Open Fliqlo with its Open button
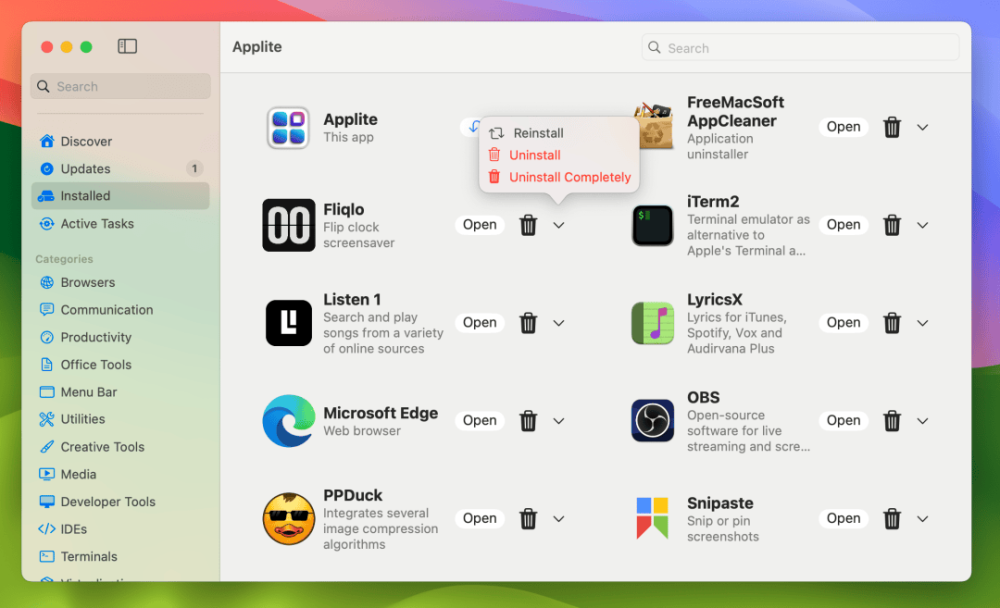 point(480,225)
